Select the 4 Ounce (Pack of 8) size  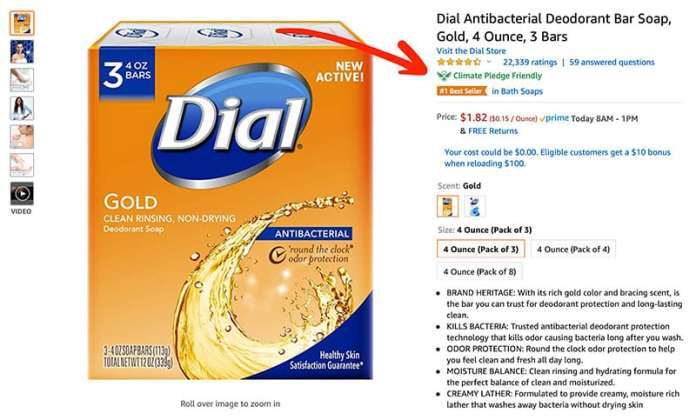coord(479,272)
